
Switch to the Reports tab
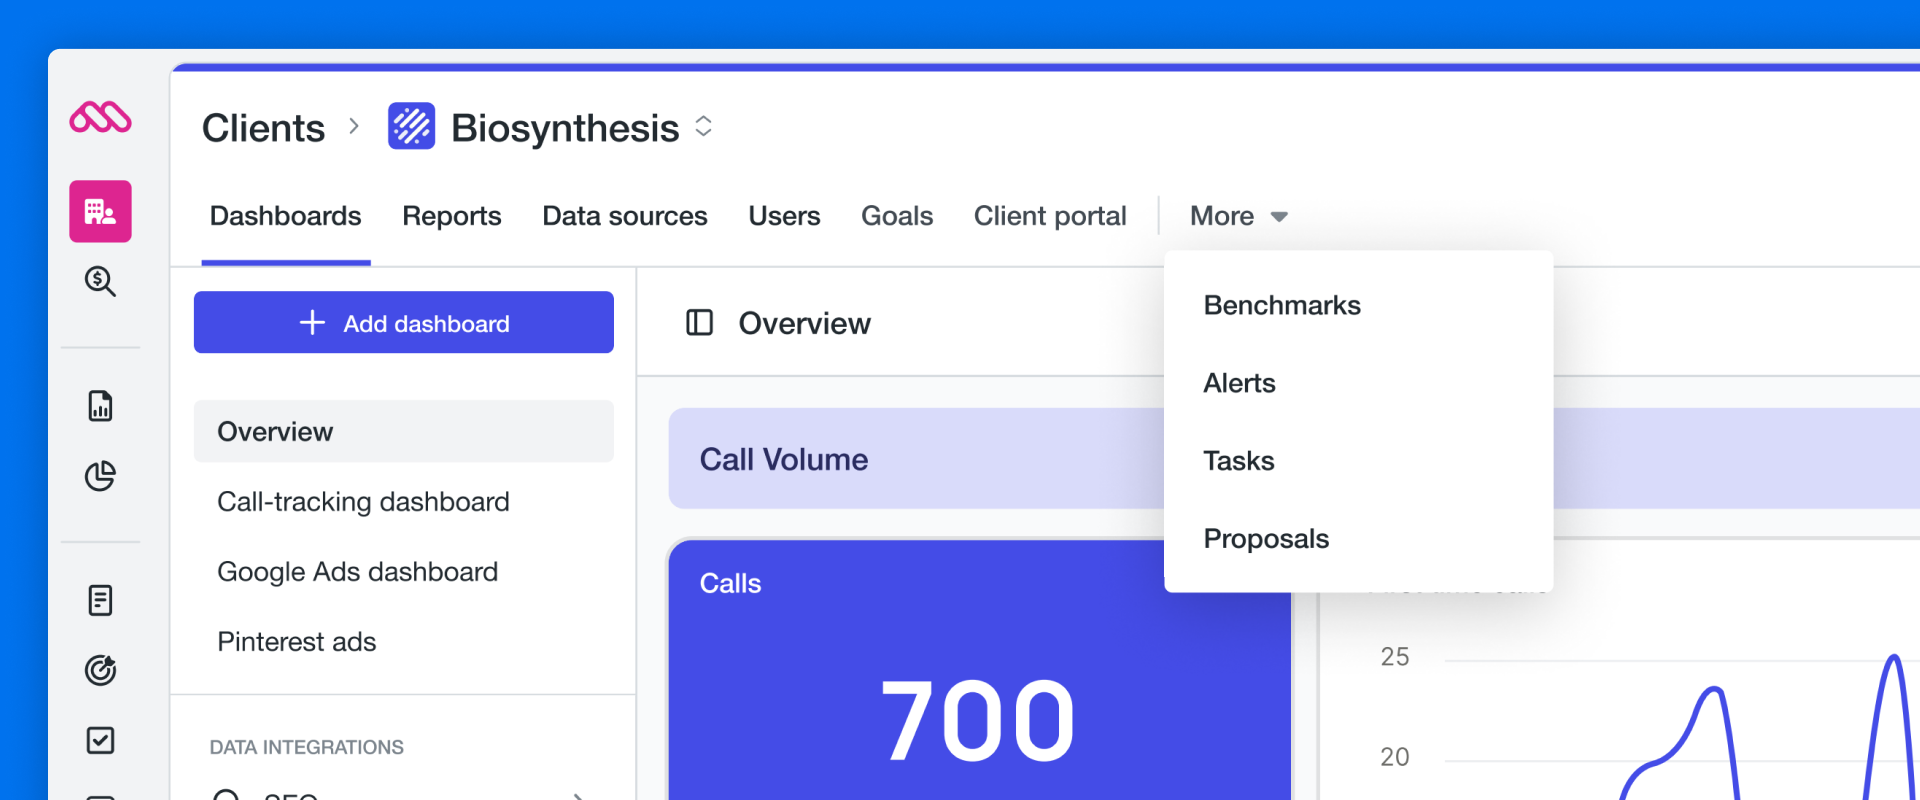coord(451,216)
